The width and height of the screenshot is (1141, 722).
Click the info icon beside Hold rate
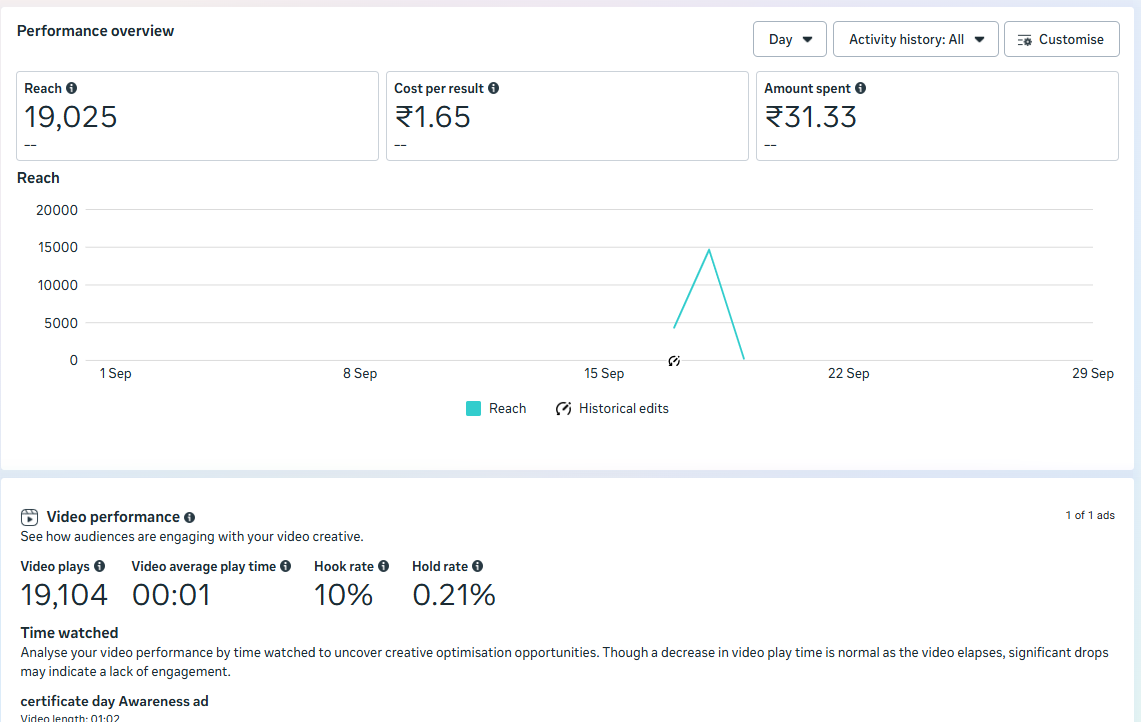pos(477,566)
